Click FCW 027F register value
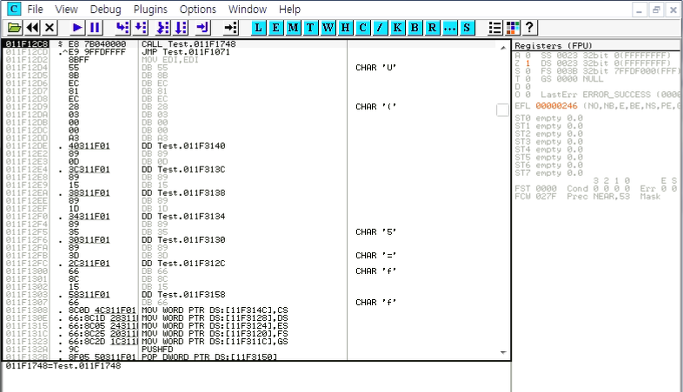This screenshot has width=683, height=392. tap(546, 196)
